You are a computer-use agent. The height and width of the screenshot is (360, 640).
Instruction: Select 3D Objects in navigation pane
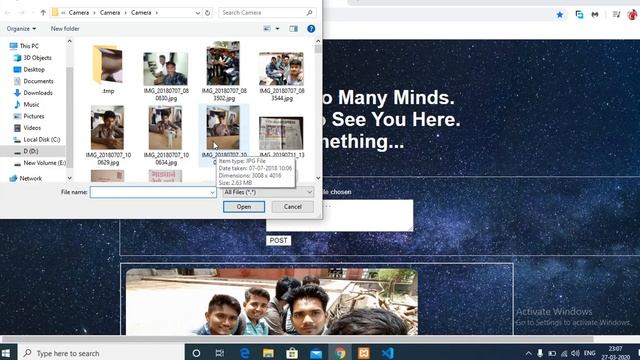coord(37,58)
